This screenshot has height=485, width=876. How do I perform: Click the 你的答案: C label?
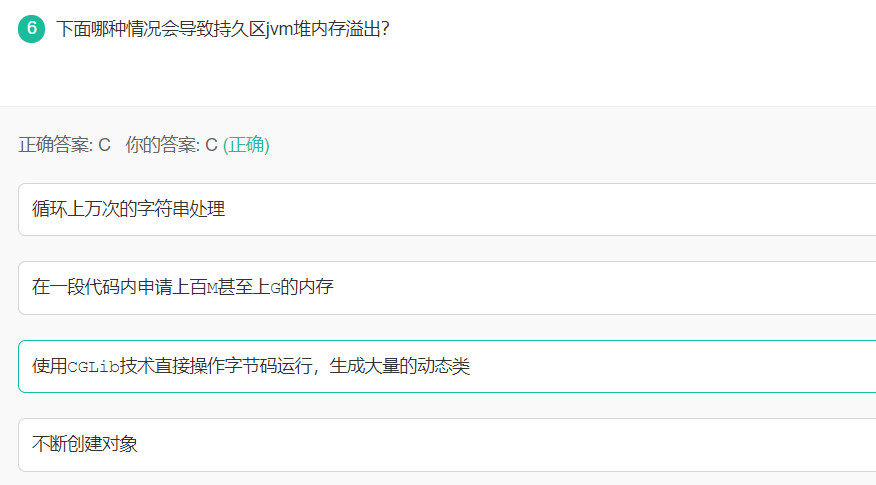pyautogui.click(x=171, y=145)
